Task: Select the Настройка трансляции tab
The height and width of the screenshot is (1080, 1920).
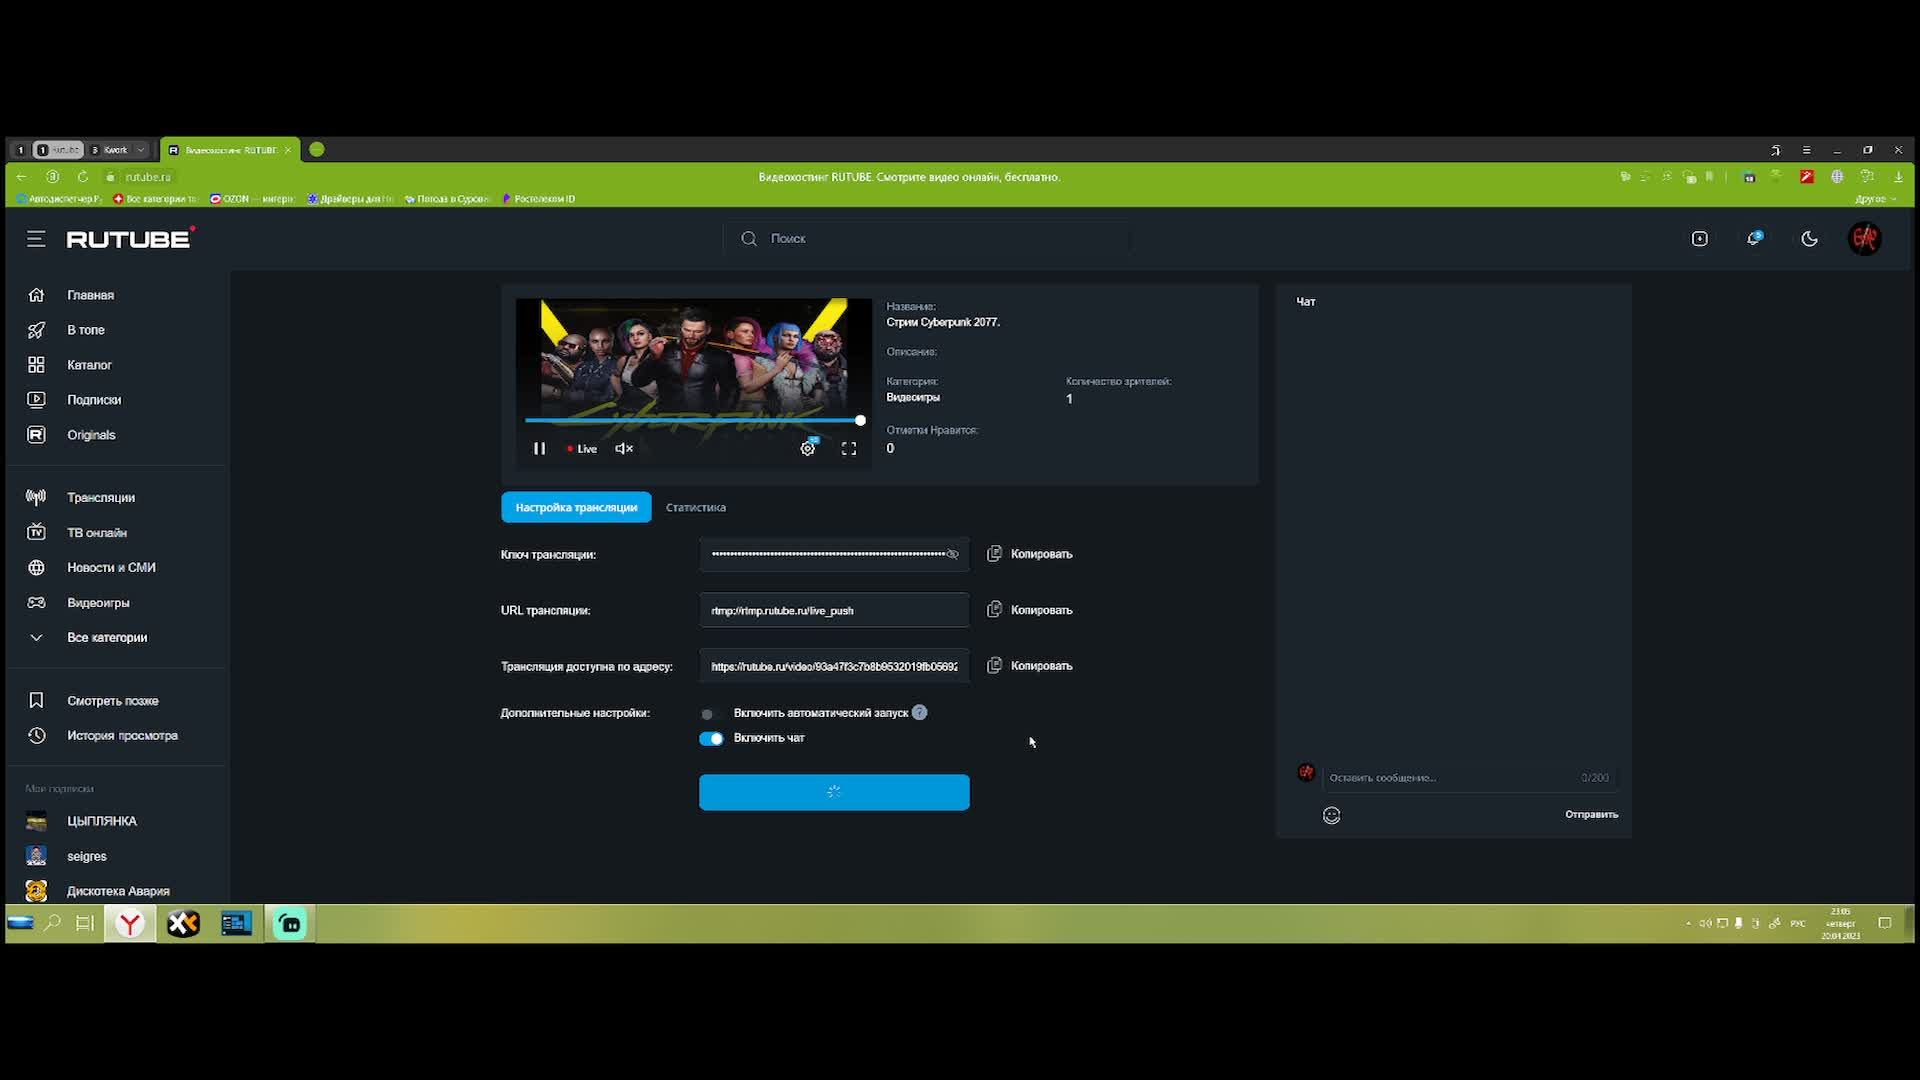Action: coord(576,507)
